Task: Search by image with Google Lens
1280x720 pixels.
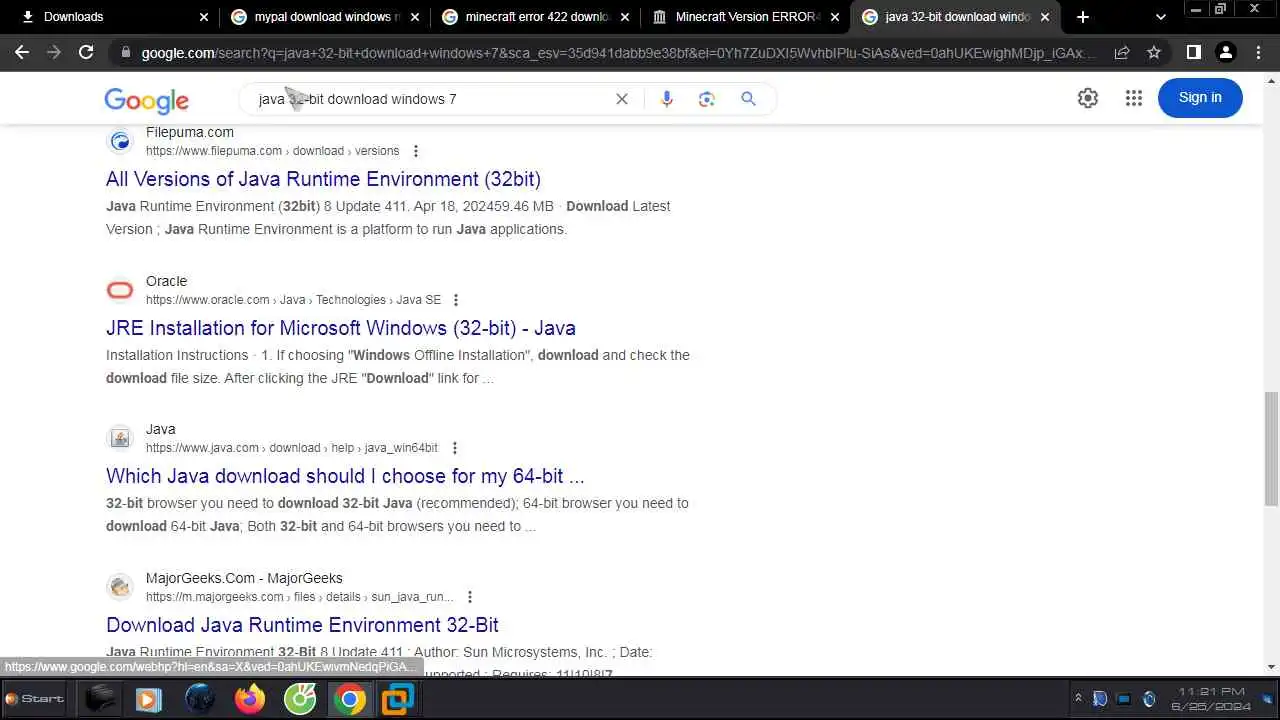Action: (x=707, y=99)
